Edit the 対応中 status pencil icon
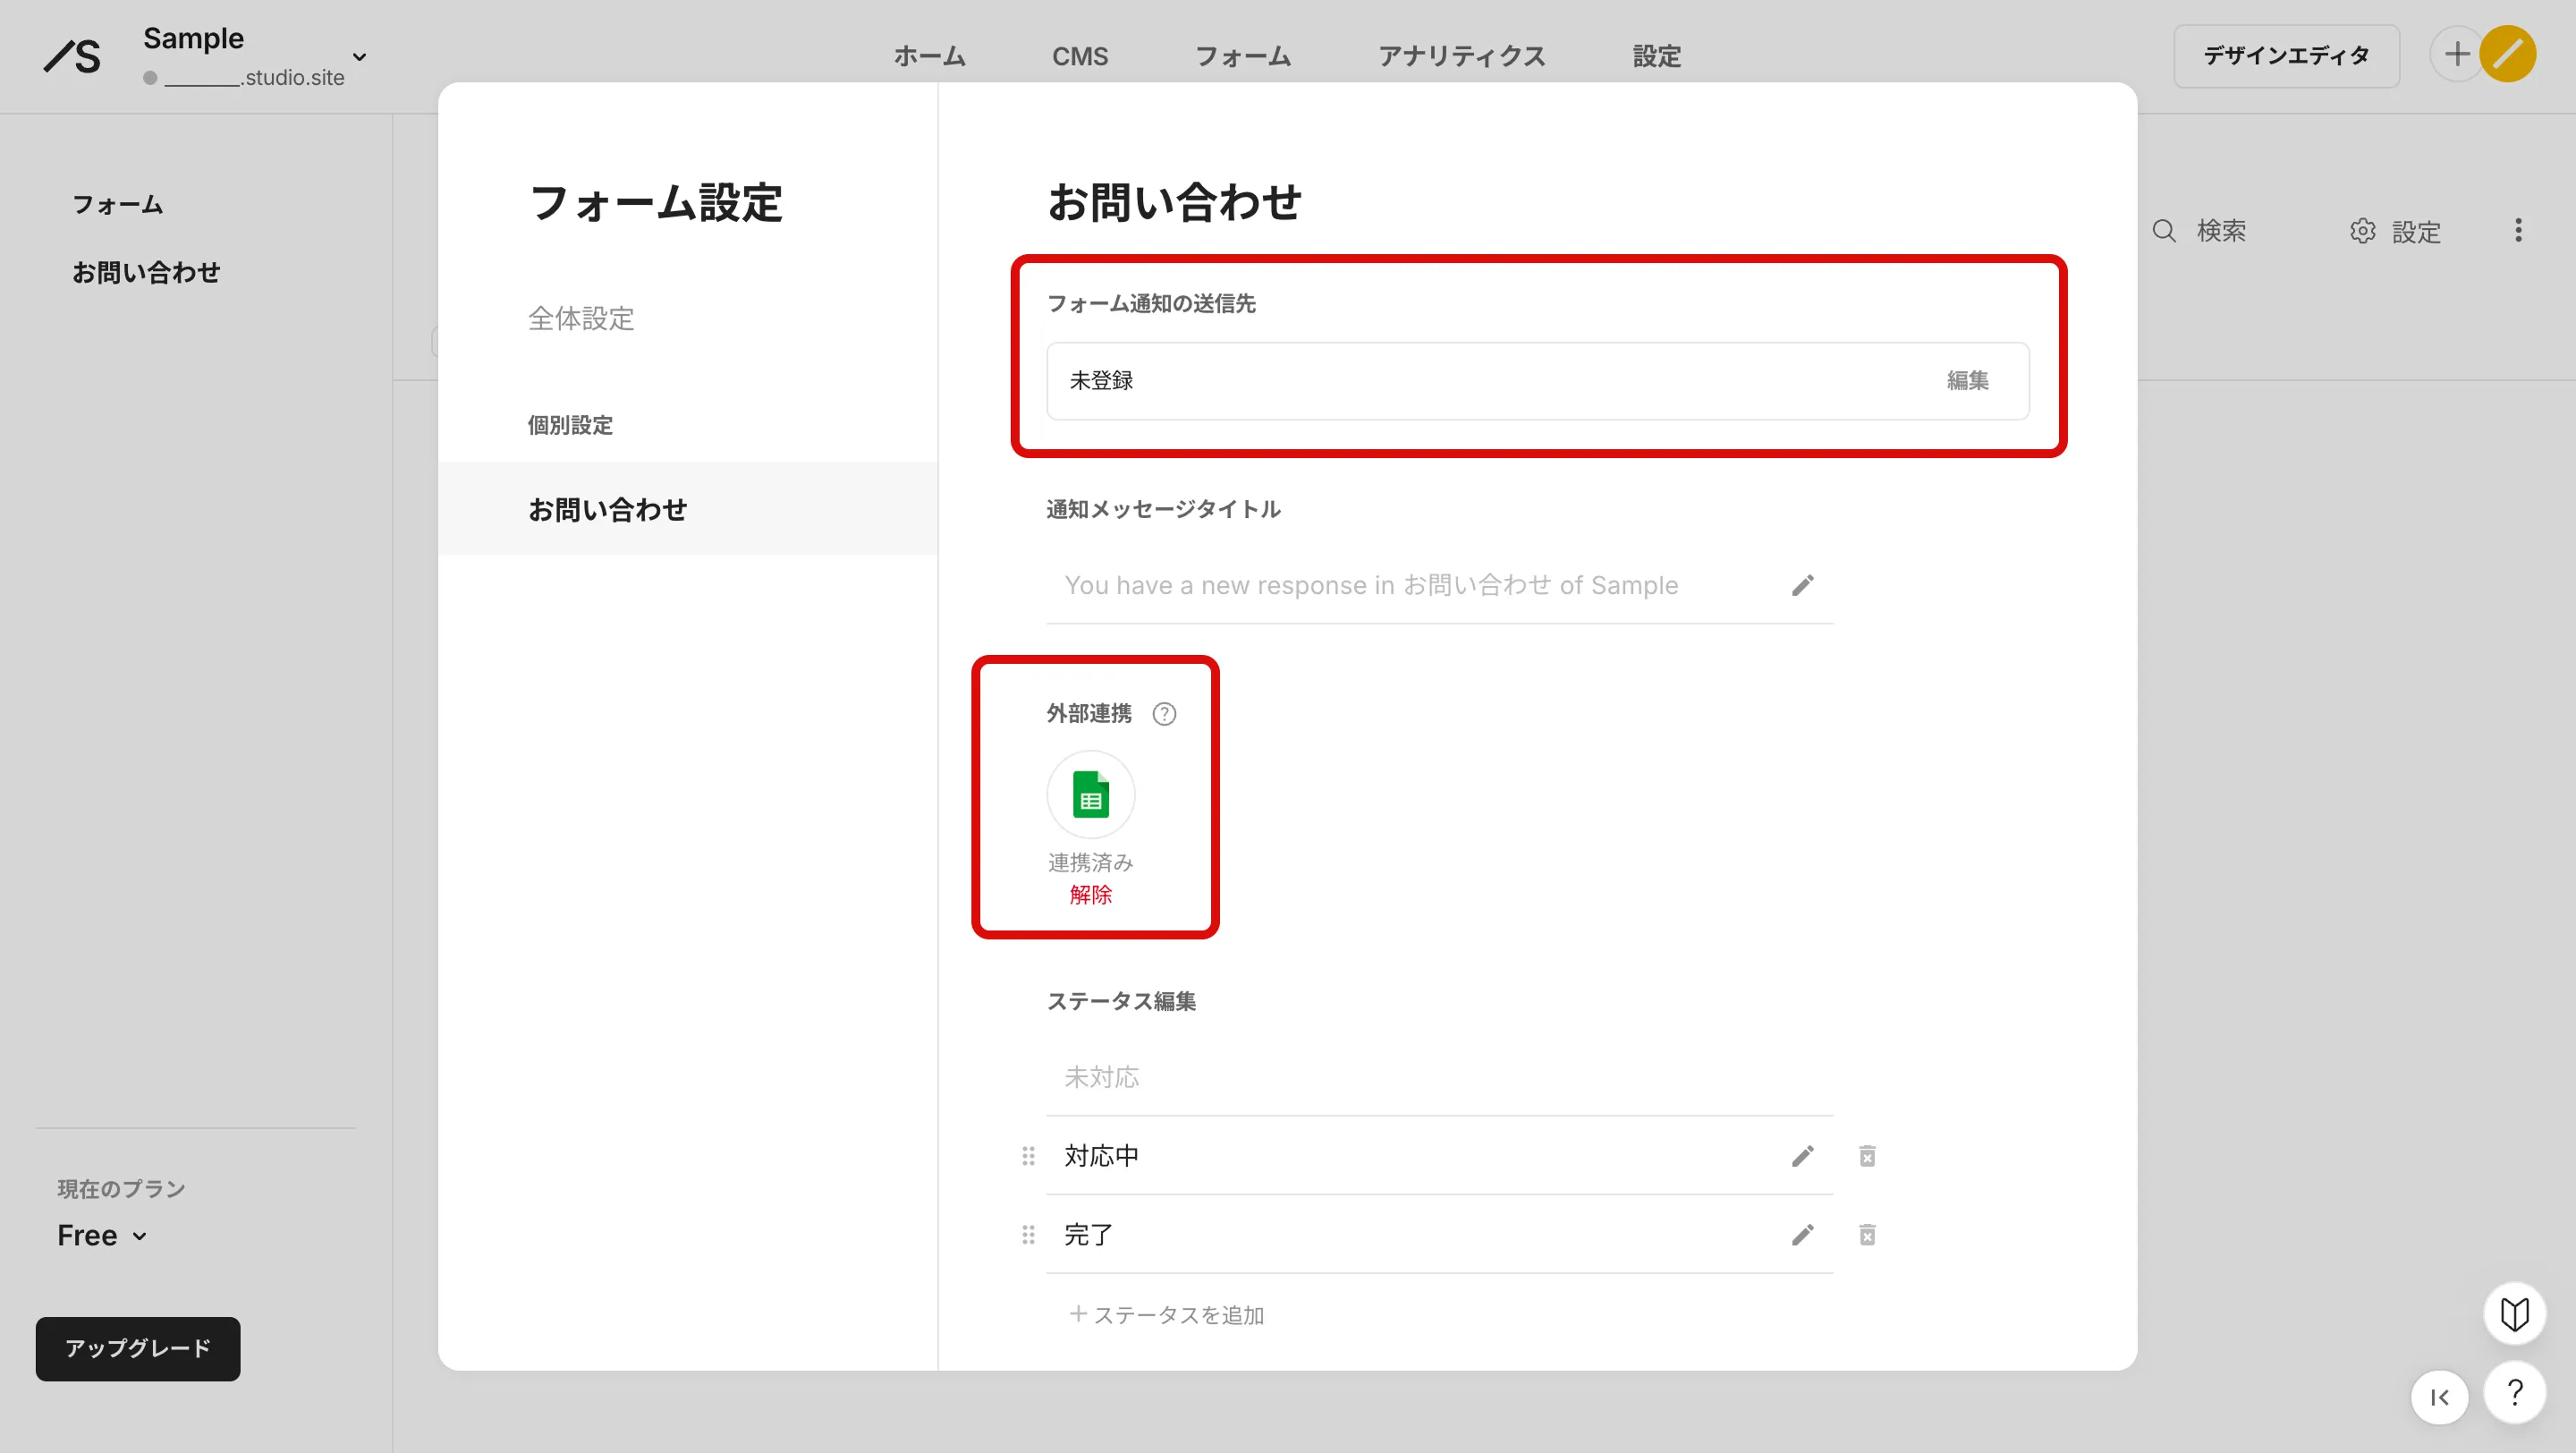Image resolution: width=2576 pixels, height=1453 pixels. (x=1802, y=1157)
